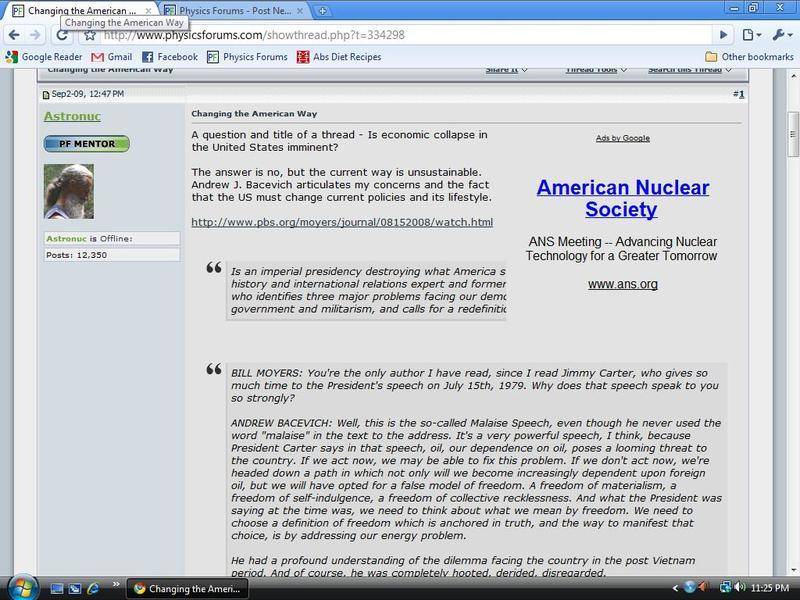Open the Abs Diet Recipes bookmark
Screen dimensions: 800x600
click(x=339, y=57)
